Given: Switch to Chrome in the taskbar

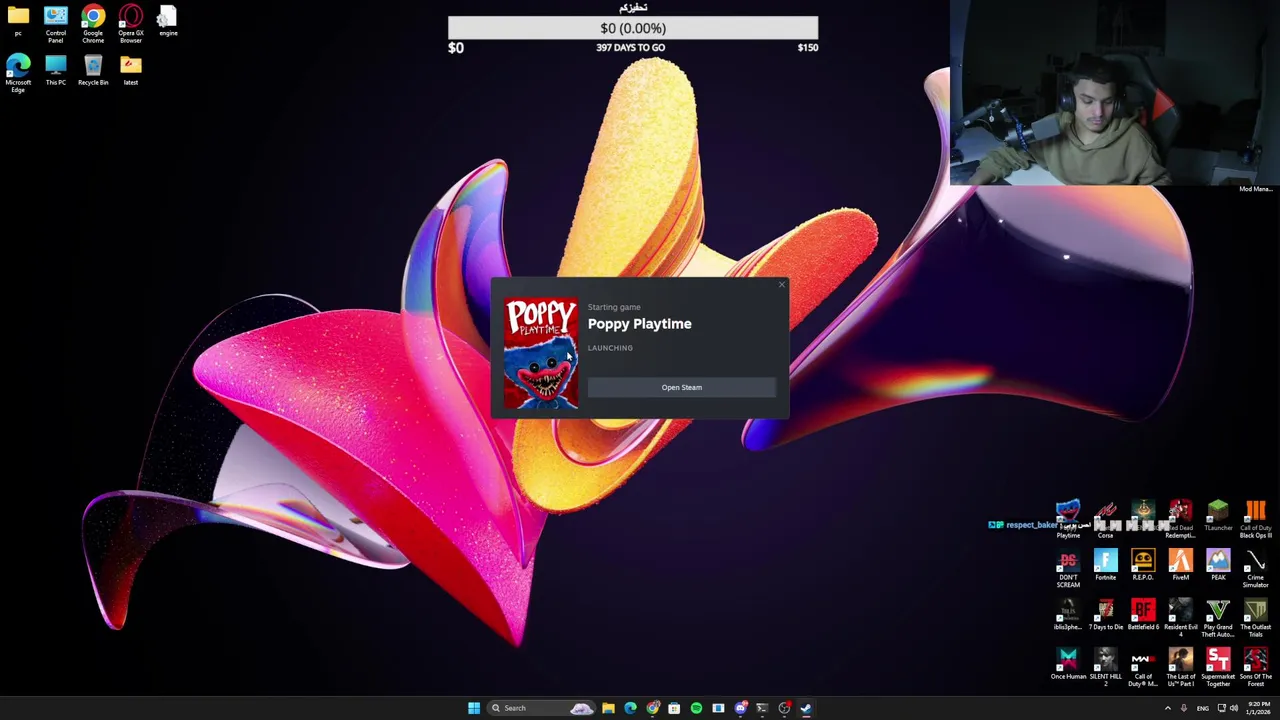Looking at the screenshot, I should click(652, 708).
